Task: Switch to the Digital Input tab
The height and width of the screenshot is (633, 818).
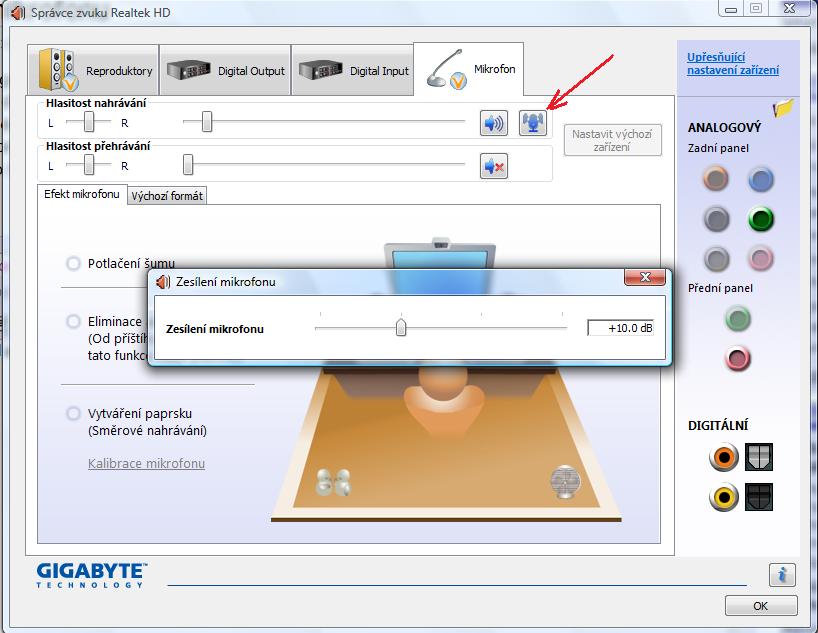Action: point(353,69)
